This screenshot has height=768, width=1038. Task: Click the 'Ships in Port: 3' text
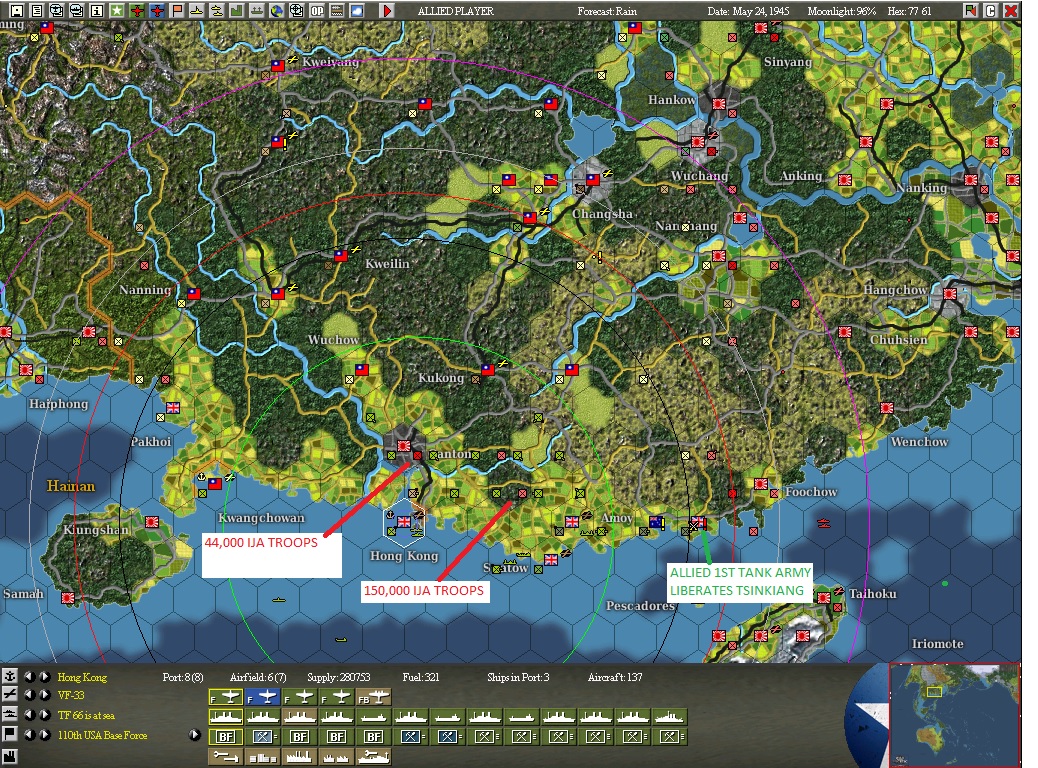pyautogui.click(x=518, y=677)
